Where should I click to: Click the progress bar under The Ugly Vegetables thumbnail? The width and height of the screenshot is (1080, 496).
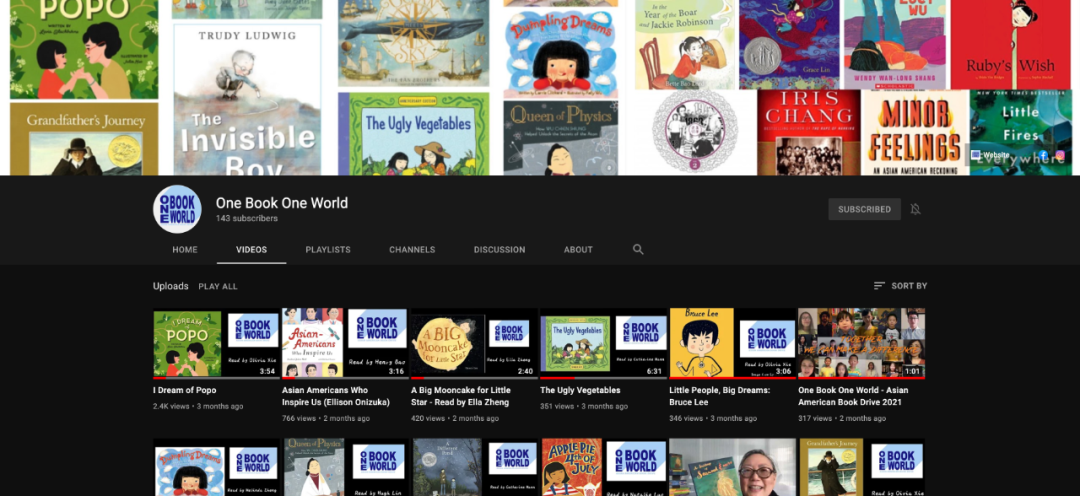(x=603, y=378)
